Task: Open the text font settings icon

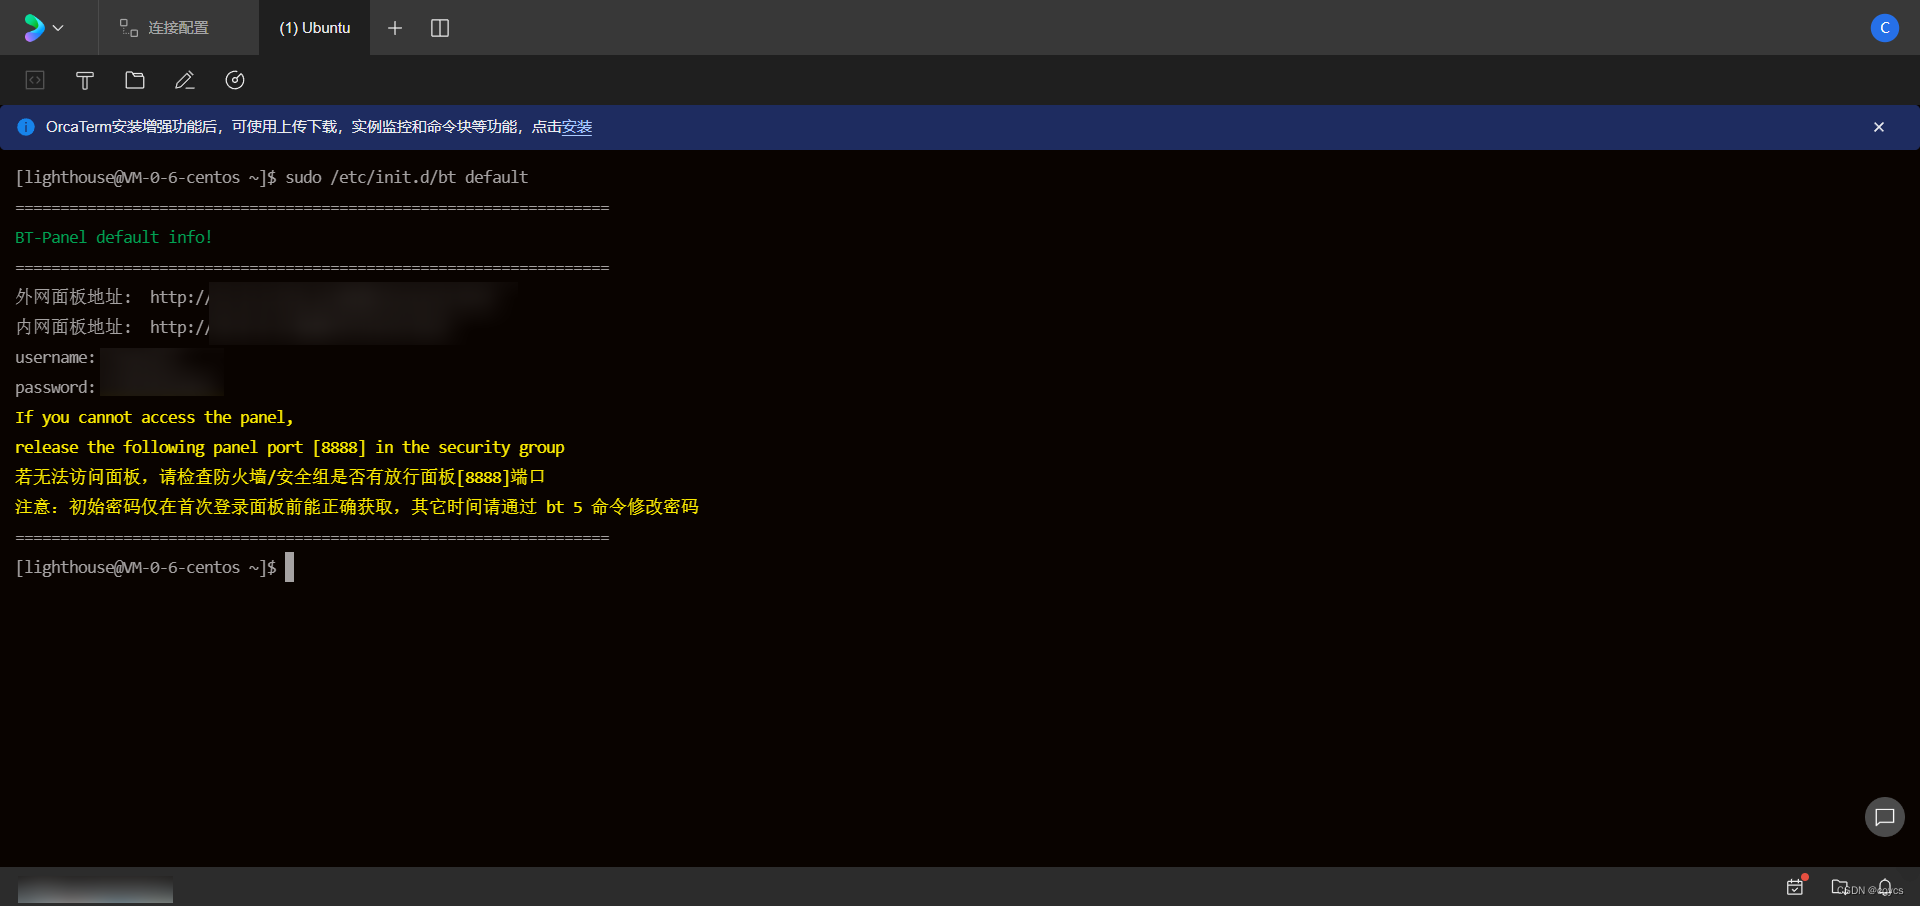Action: click(x=85, y=80)
